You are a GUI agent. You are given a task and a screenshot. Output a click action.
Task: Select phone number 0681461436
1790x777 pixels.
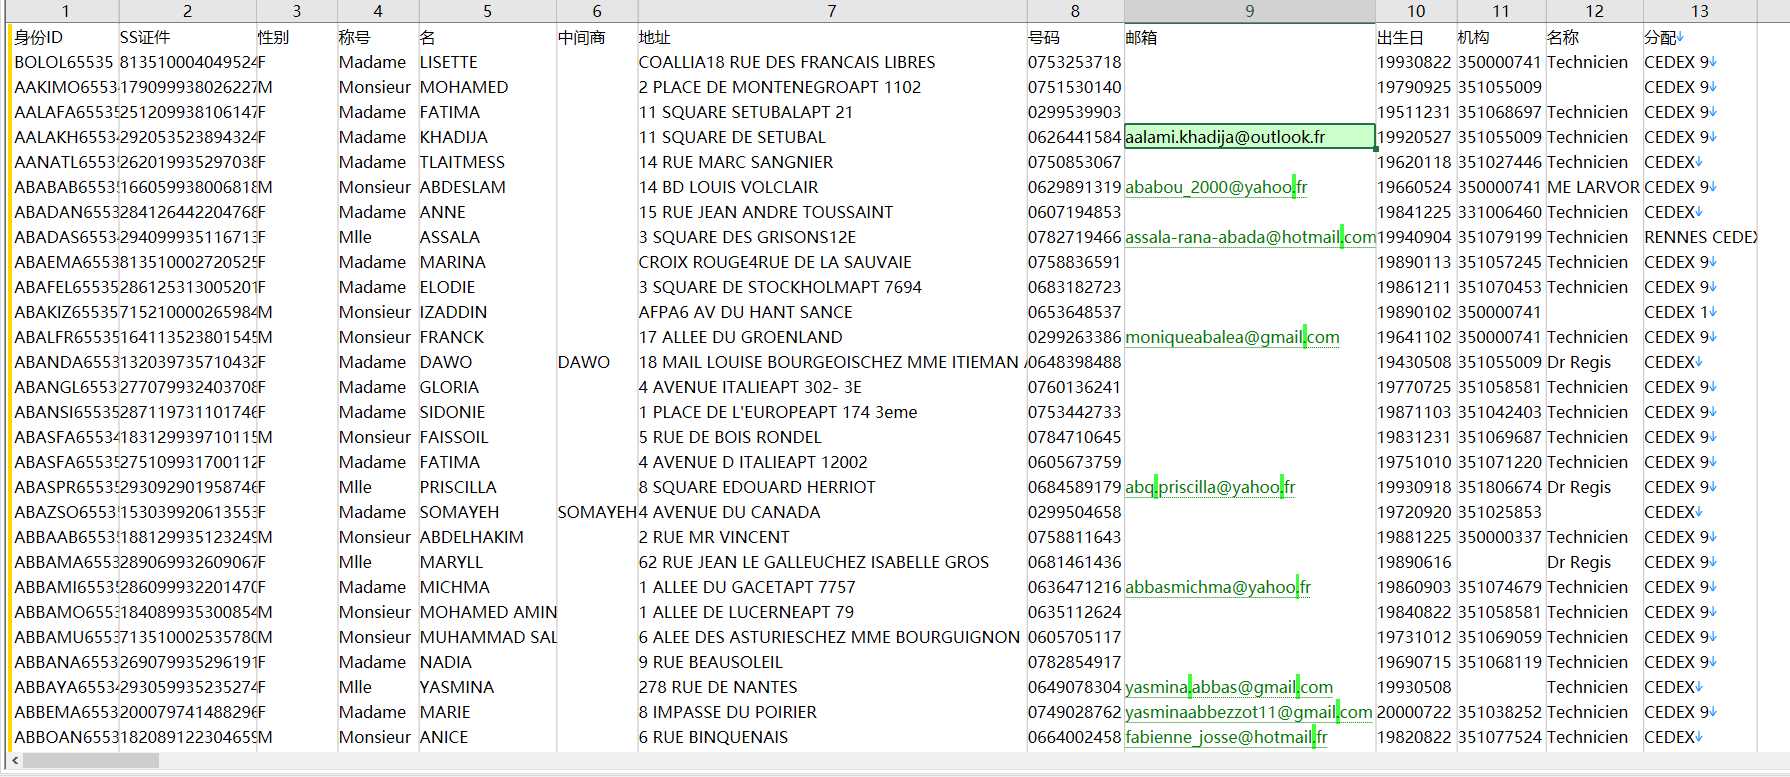click(x=1075, y=562)
